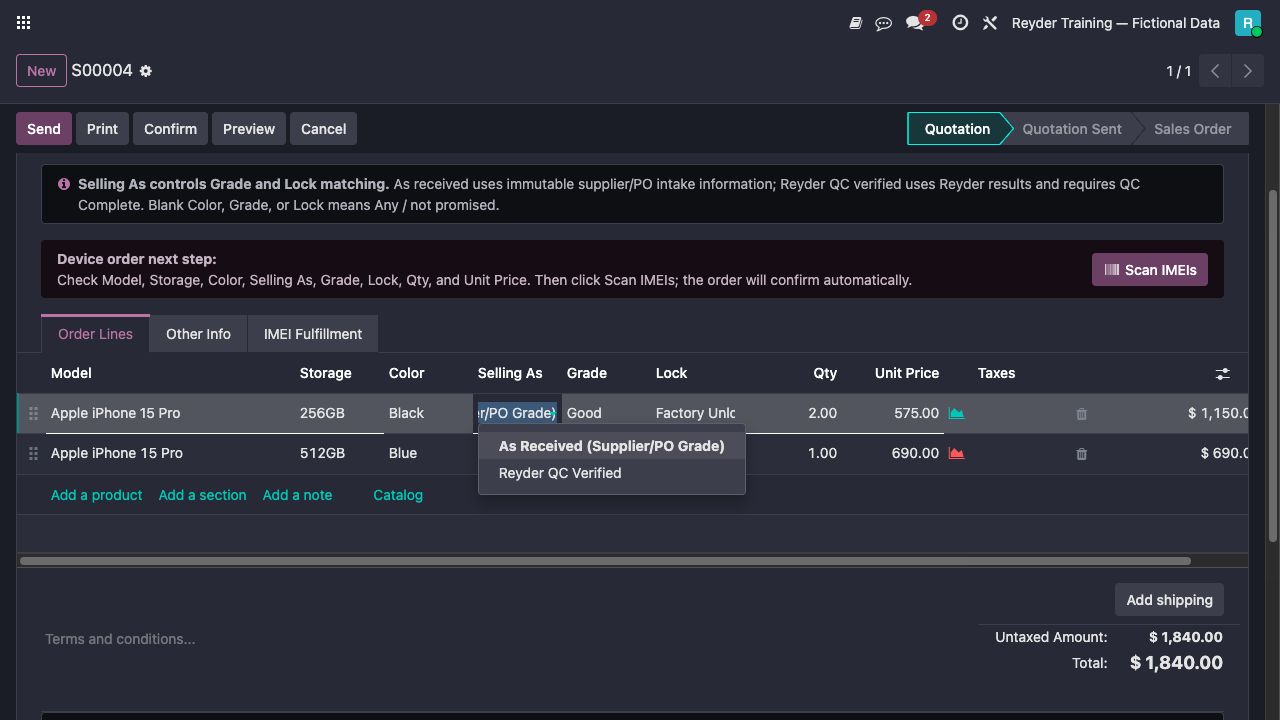Open the single speech bubble icon
Image resolution: width=1280 pixels, height=720 pixels.
[x=883, y=23]
